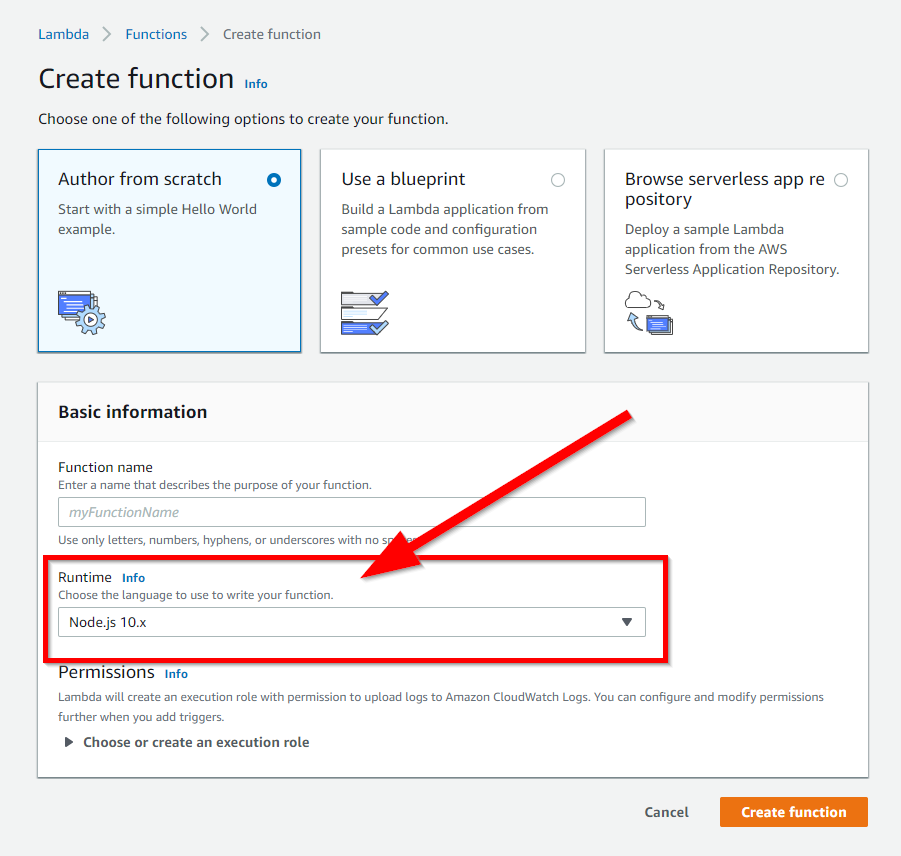The height and width of the screenshot is (856, 901).
Task: Click the Create function button
Action: click(793, 812)
